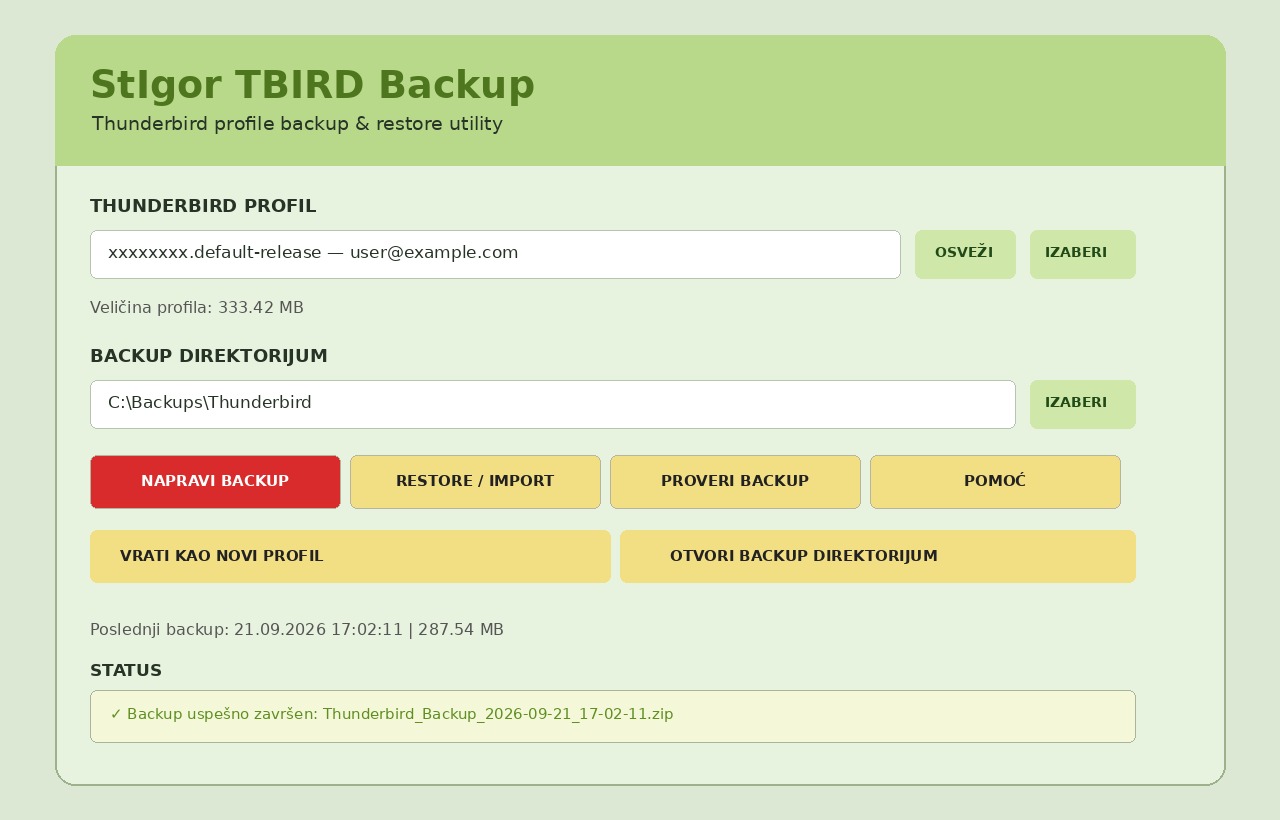This screenshot has width=1280, height=820.
Task: Open the RESTORE / IMPORT function
Action: 475,482
